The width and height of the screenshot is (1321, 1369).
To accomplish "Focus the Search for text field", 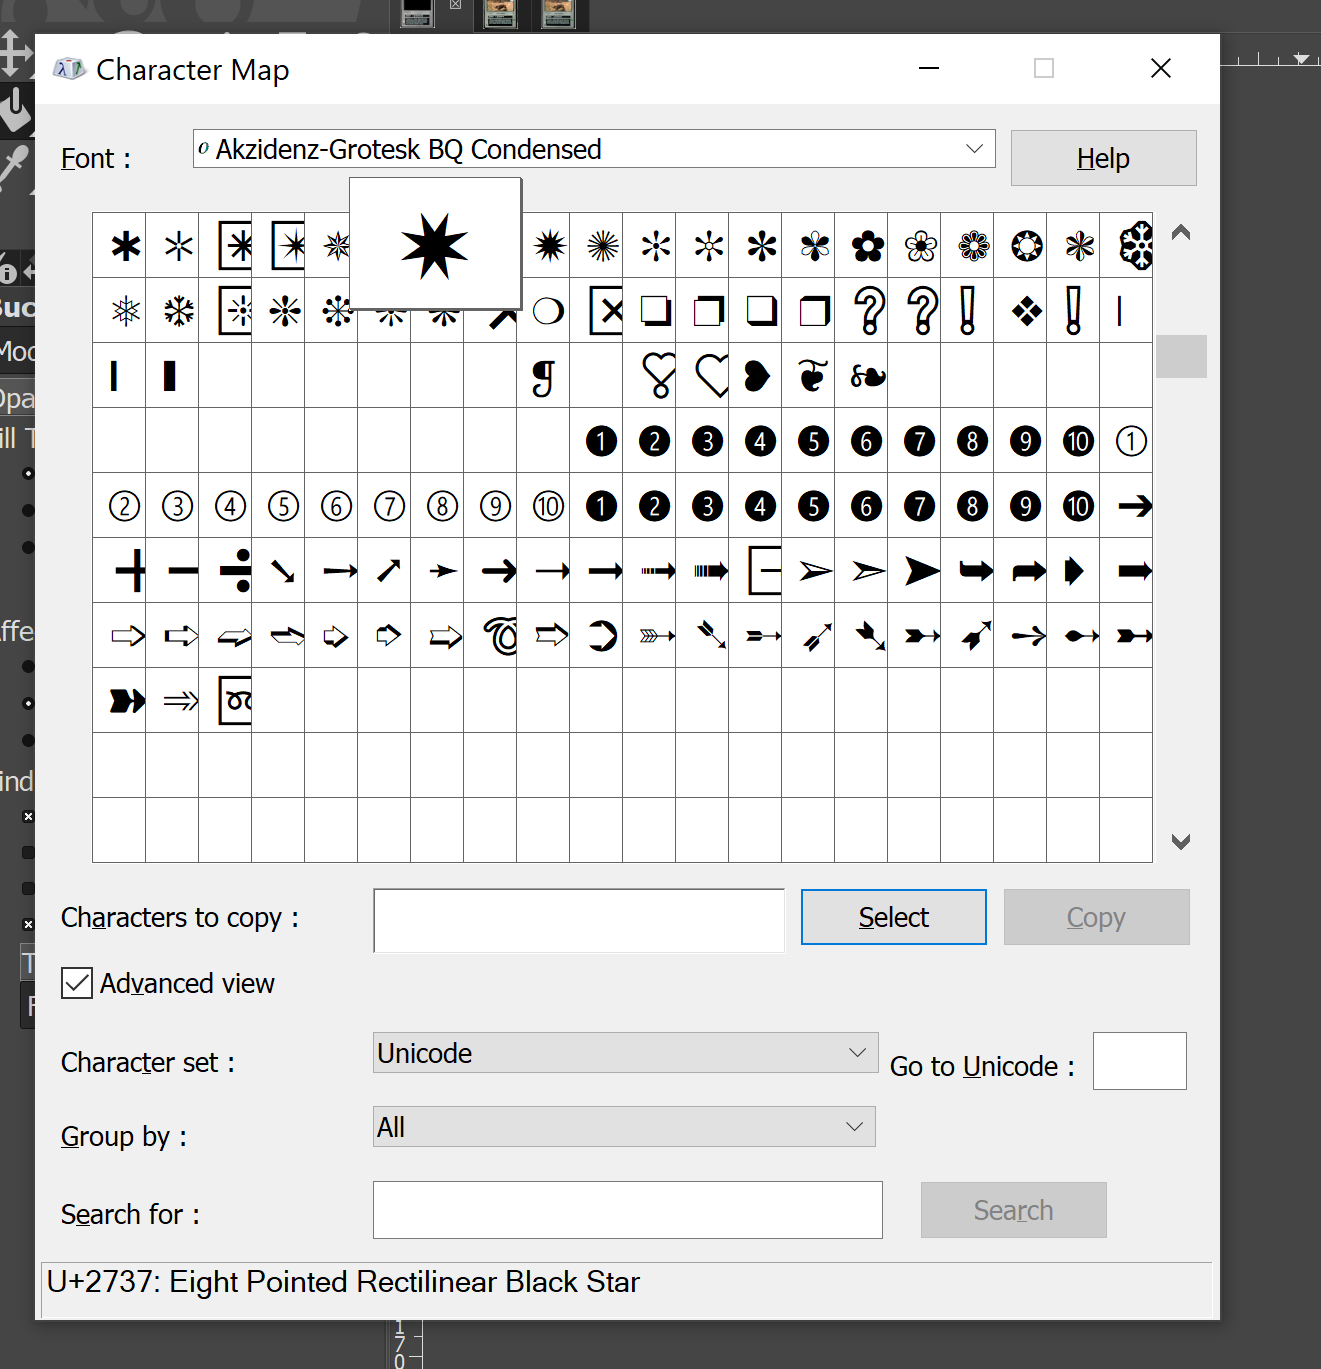I will (628, 1210).
